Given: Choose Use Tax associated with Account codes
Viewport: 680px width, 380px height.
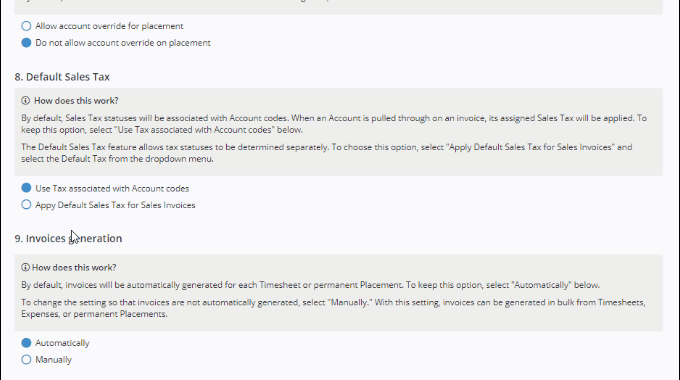Looking at the screenshot, I should pos(26,188).
